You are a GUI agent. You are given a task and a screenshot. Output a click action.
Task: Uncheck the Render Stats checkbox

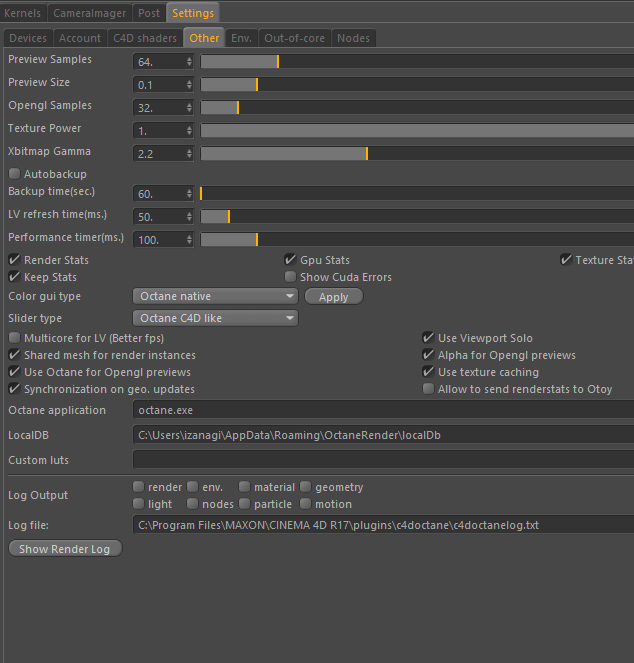[x=14, y=260]
